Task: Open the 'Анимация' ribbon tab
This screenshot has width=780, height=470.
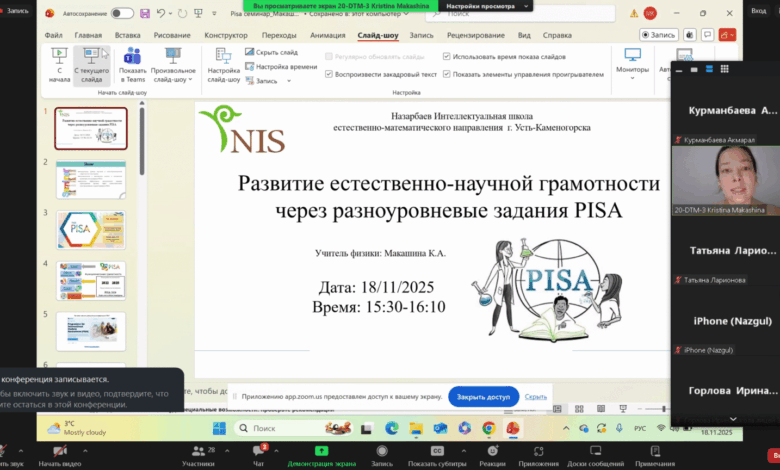Action: click(x=327, y=34)
